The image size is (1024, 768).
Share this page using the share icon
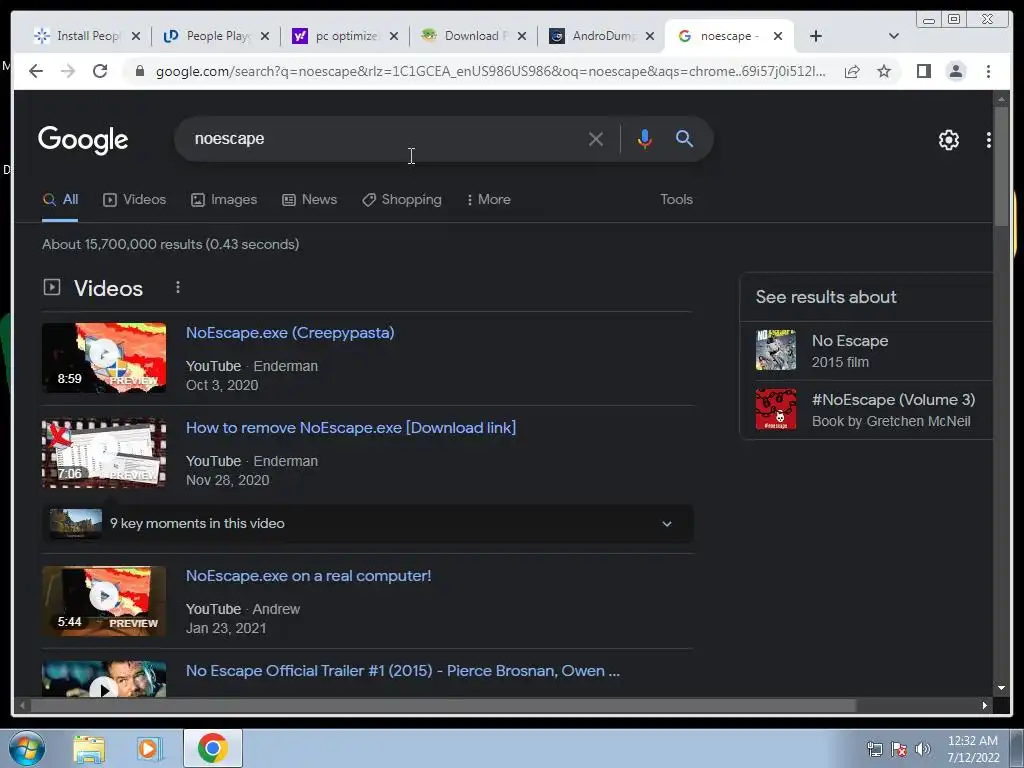852,71
